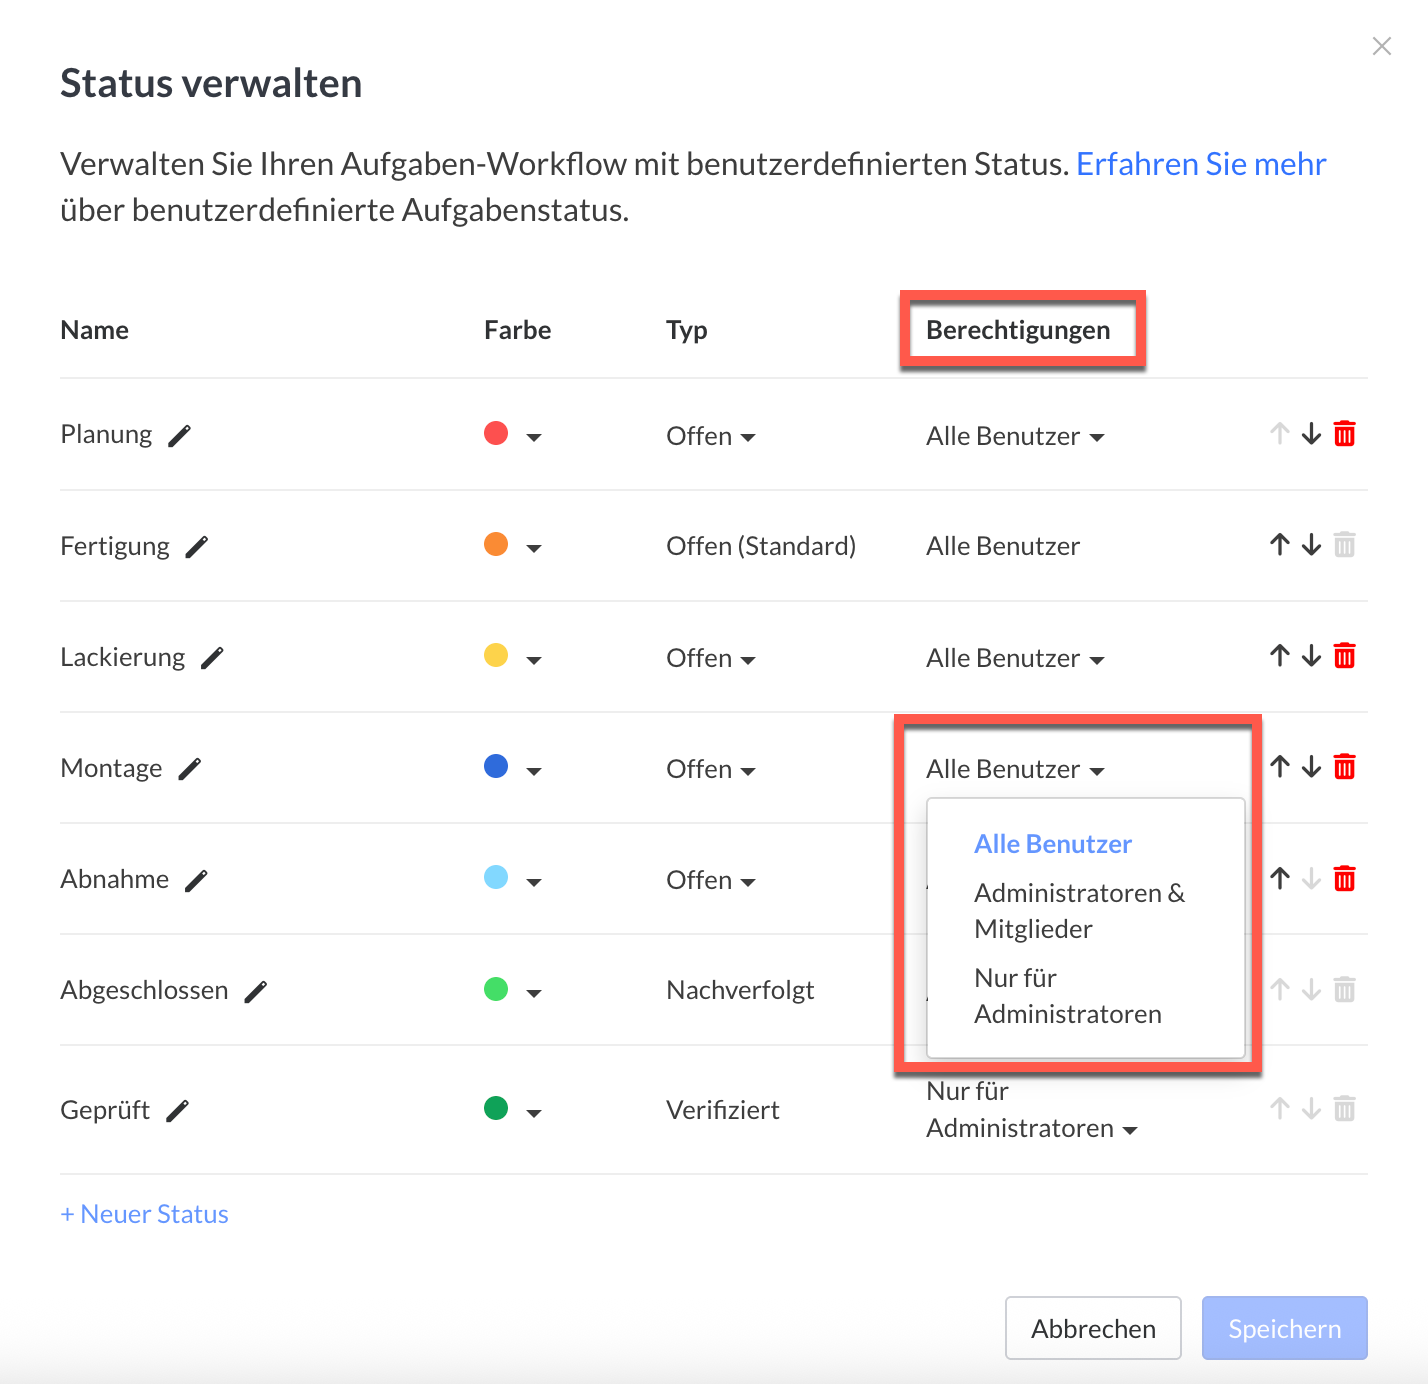This screenshot has height=1384, width=1428.
Task: Add a new status via '+ Neuer Status'
Action: (x=145, y=1214)
